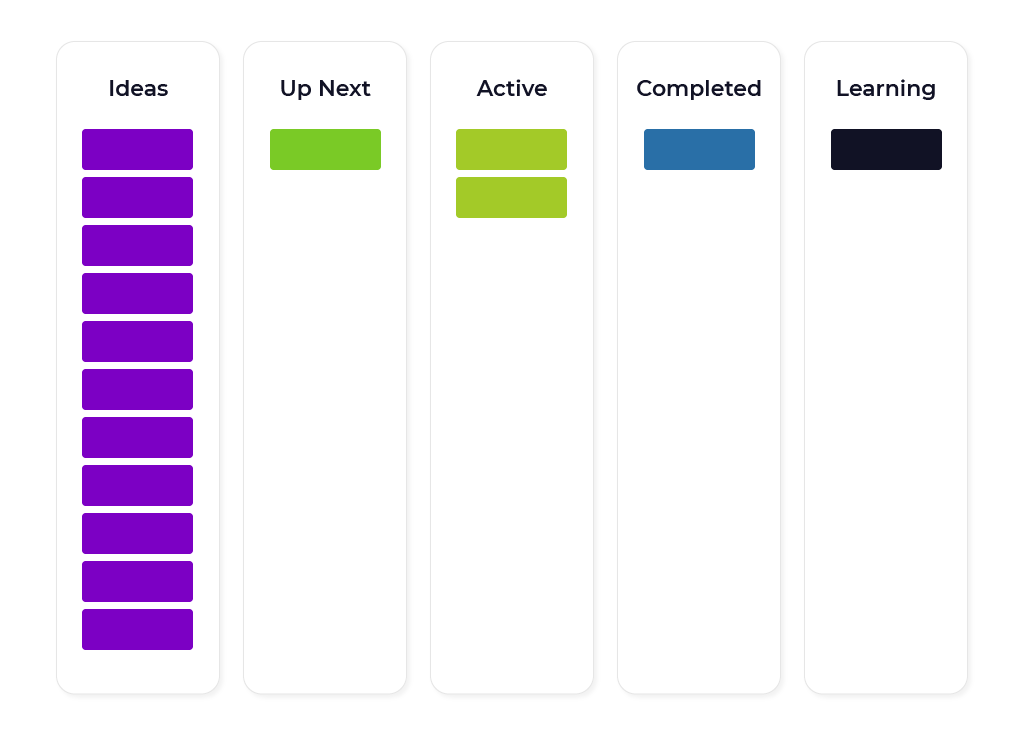
Task: Select the eighth purple card in Ideas
Action: (137, 485)
